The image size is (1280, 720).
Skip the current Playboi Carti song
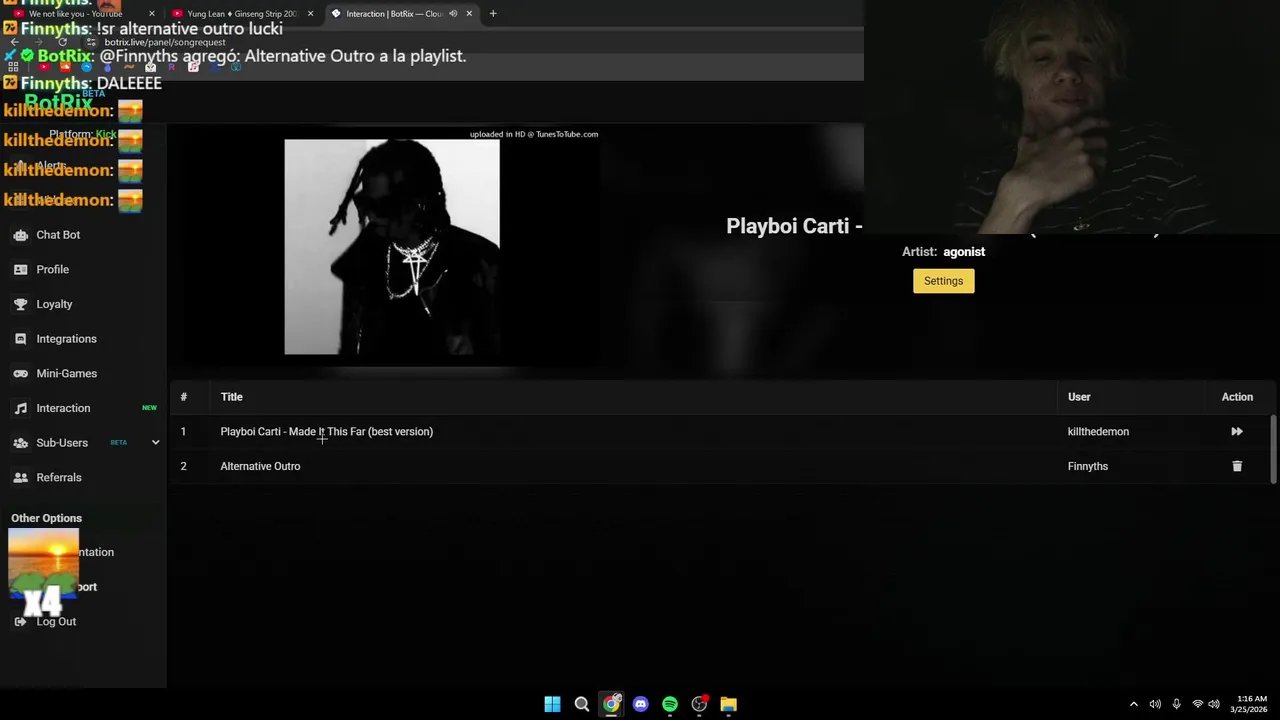1237,432
